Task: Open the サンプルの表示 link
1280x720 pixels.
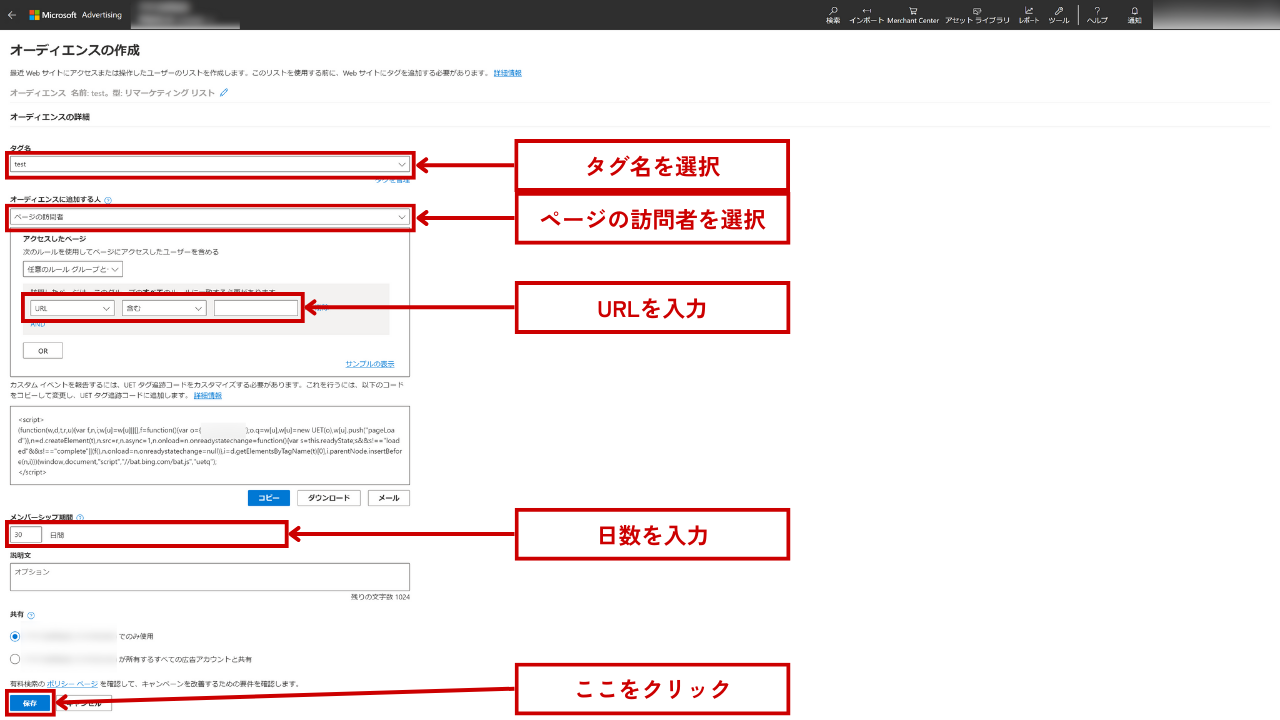Action: click(370, 364)
